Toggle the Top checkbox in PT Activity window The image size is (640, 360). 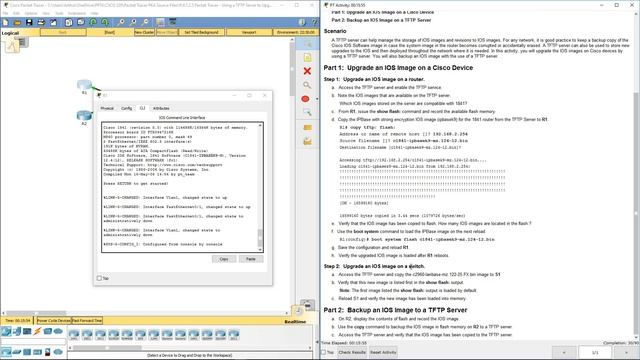pyautogui.click(x=324, y=352)
